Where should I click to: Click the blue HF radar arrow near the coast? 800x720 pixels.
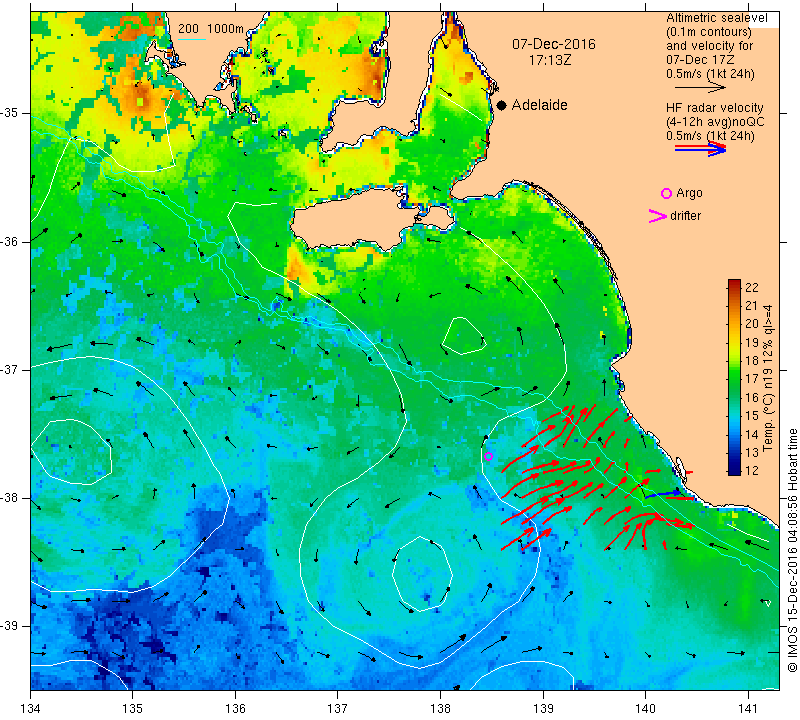click(x=662, y=494)
